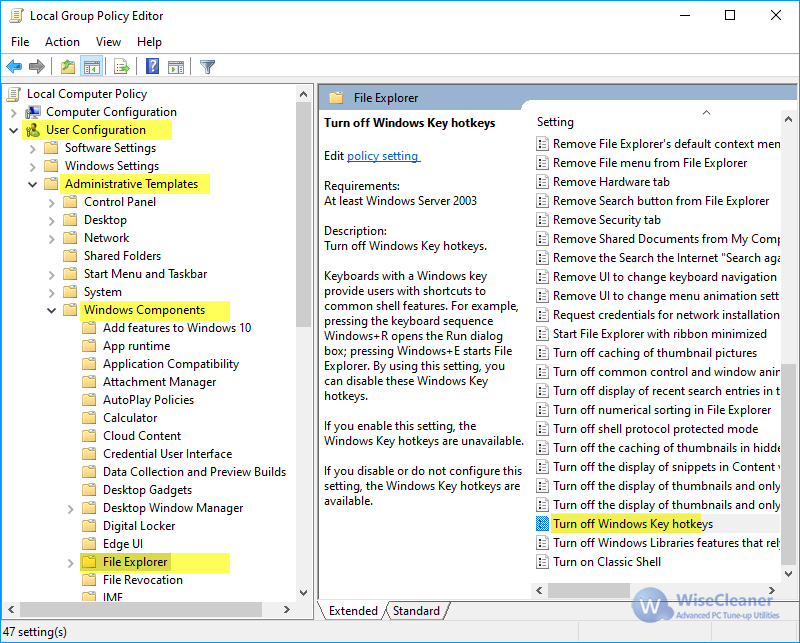Collapse the User Configuration node
Viewport: 800px width, 643px height.
14,130
